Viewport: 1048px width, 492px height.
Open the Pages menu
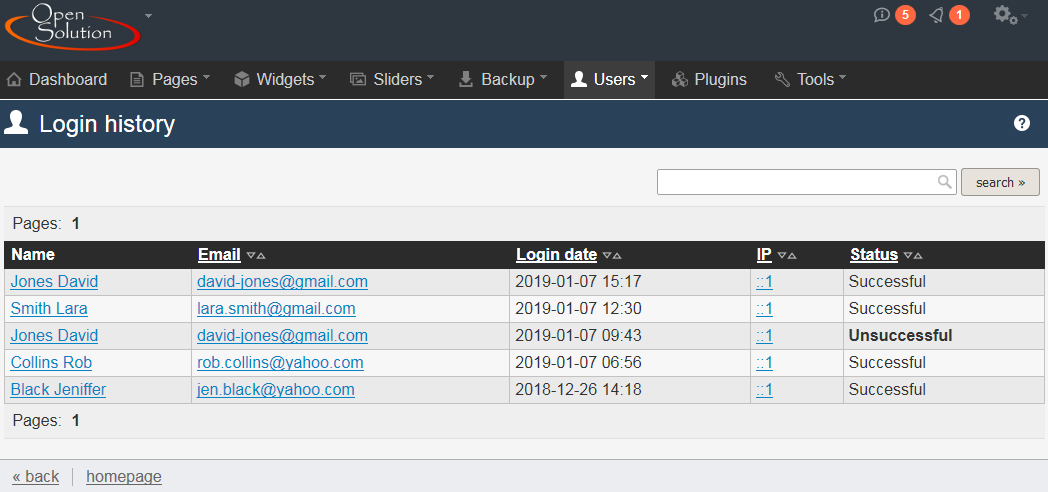pyautogui.click(x=170, y=80)
